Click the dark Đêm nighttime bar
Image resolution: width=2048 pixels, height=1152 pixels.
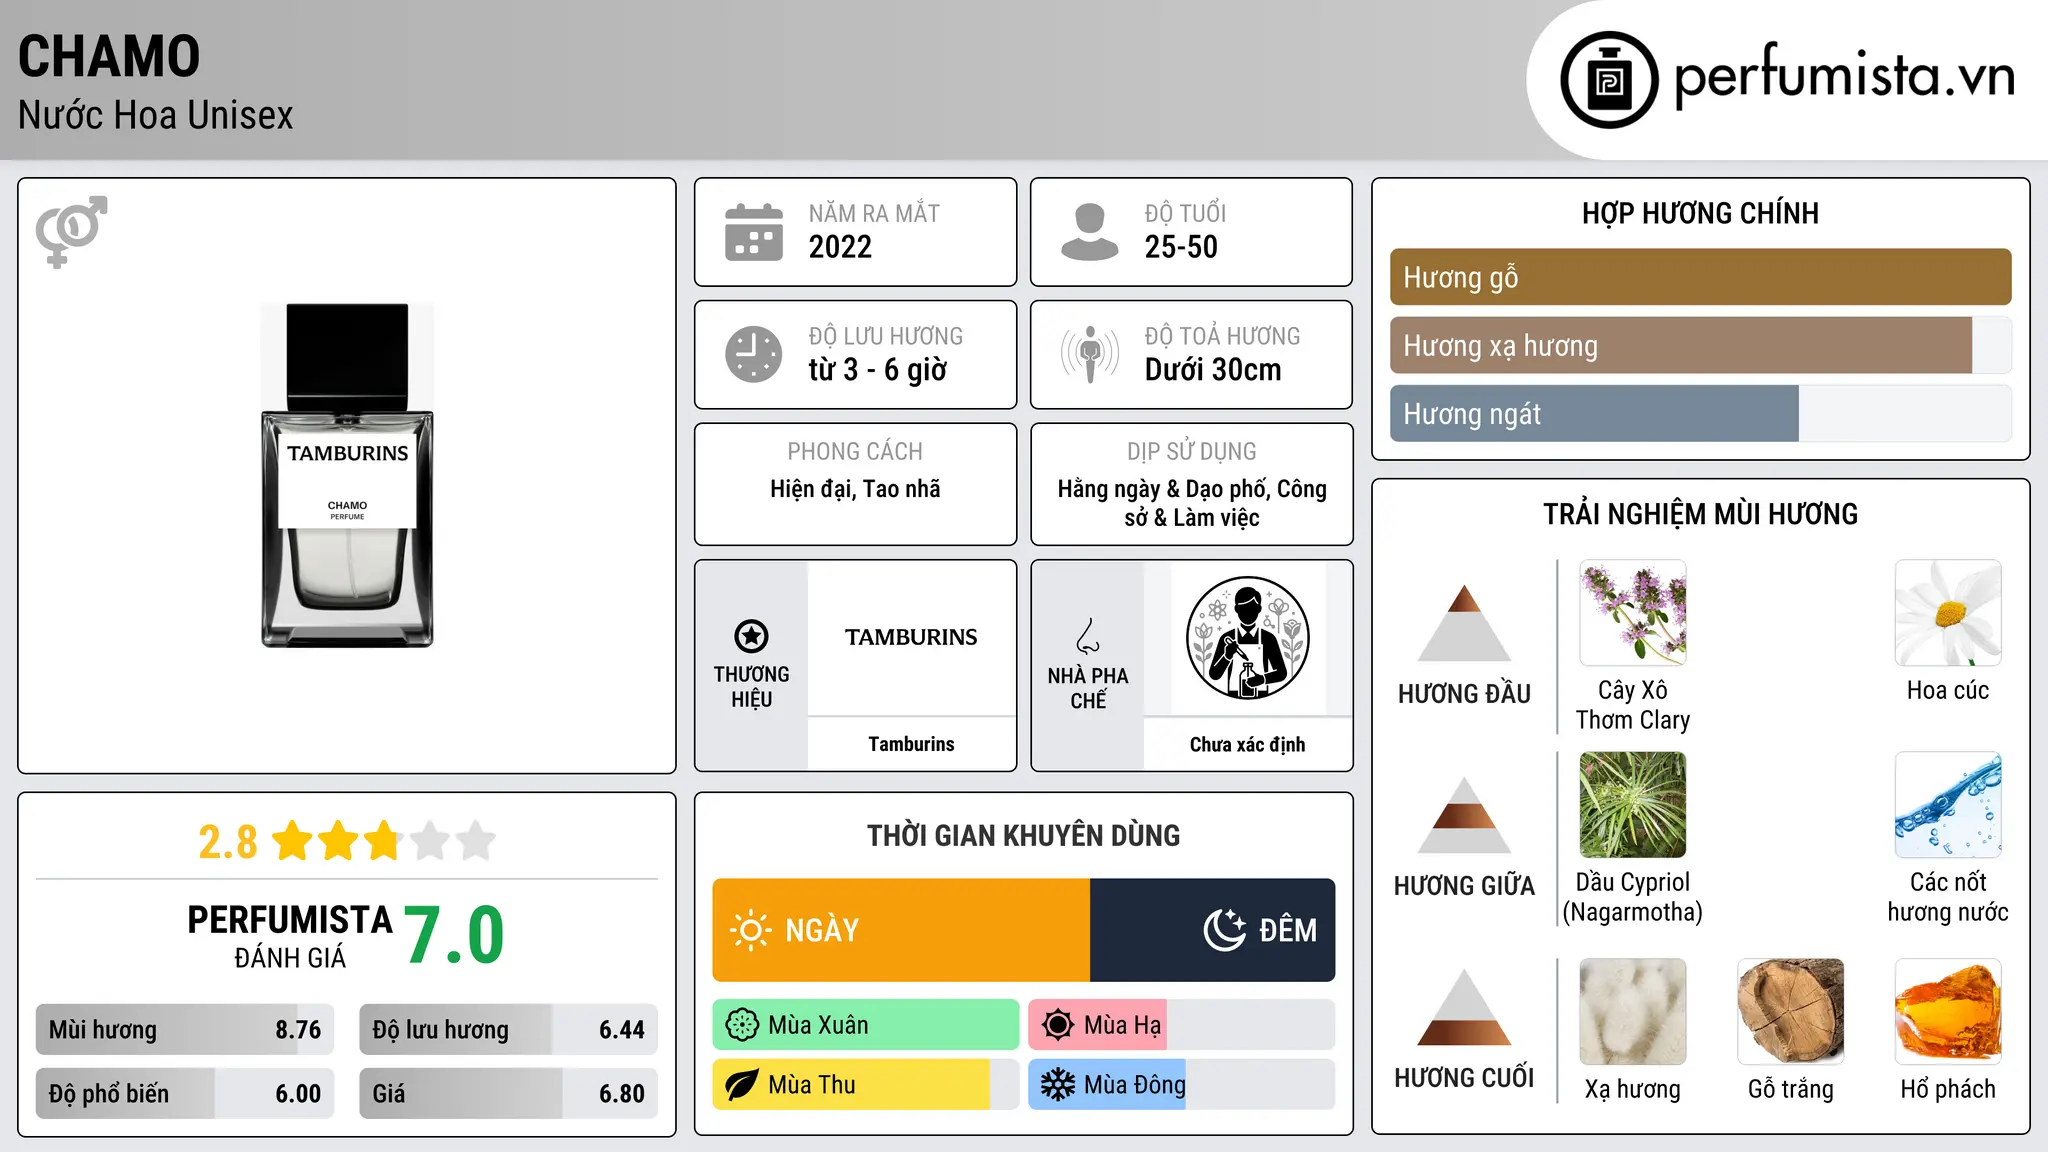[x=1212, y=930]
